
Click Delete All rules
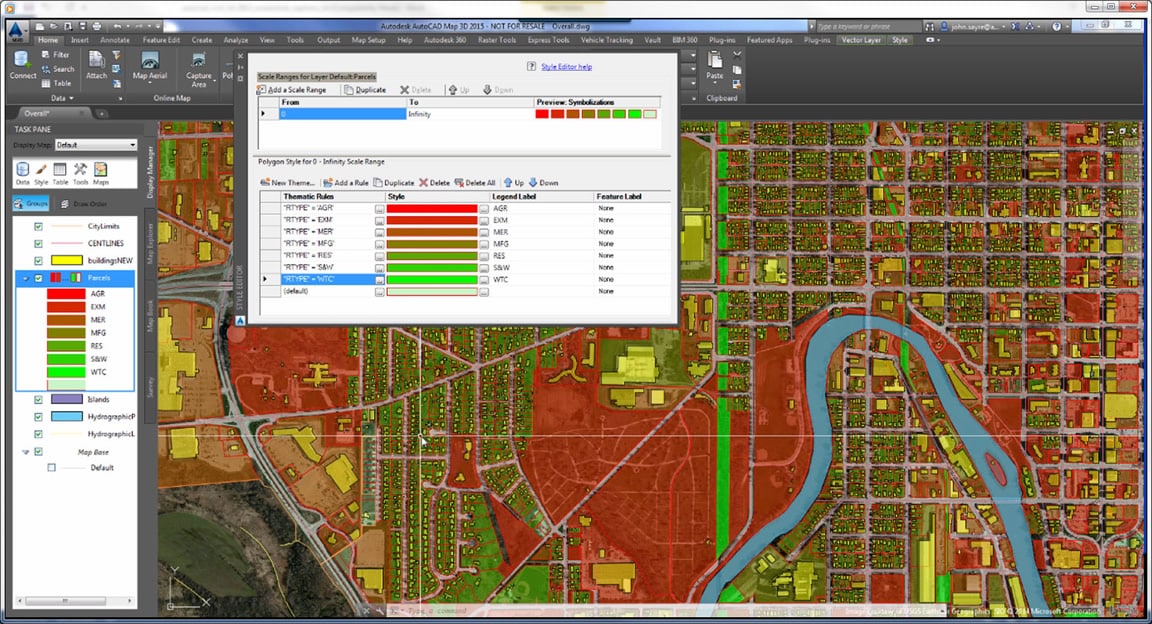click(x=475, y=182)
